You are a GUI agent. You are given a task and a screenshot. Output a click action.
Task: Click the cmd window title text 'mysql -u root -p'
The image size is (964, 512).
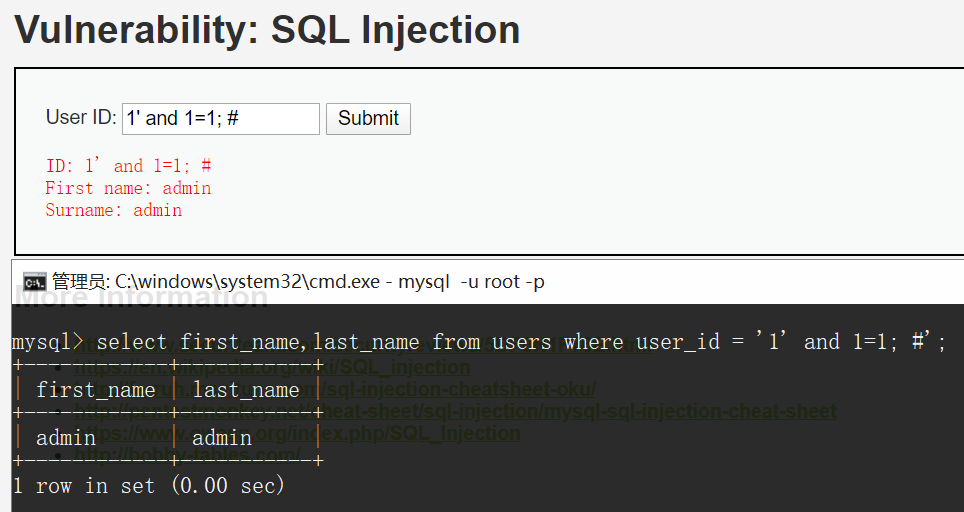[472, 282]
